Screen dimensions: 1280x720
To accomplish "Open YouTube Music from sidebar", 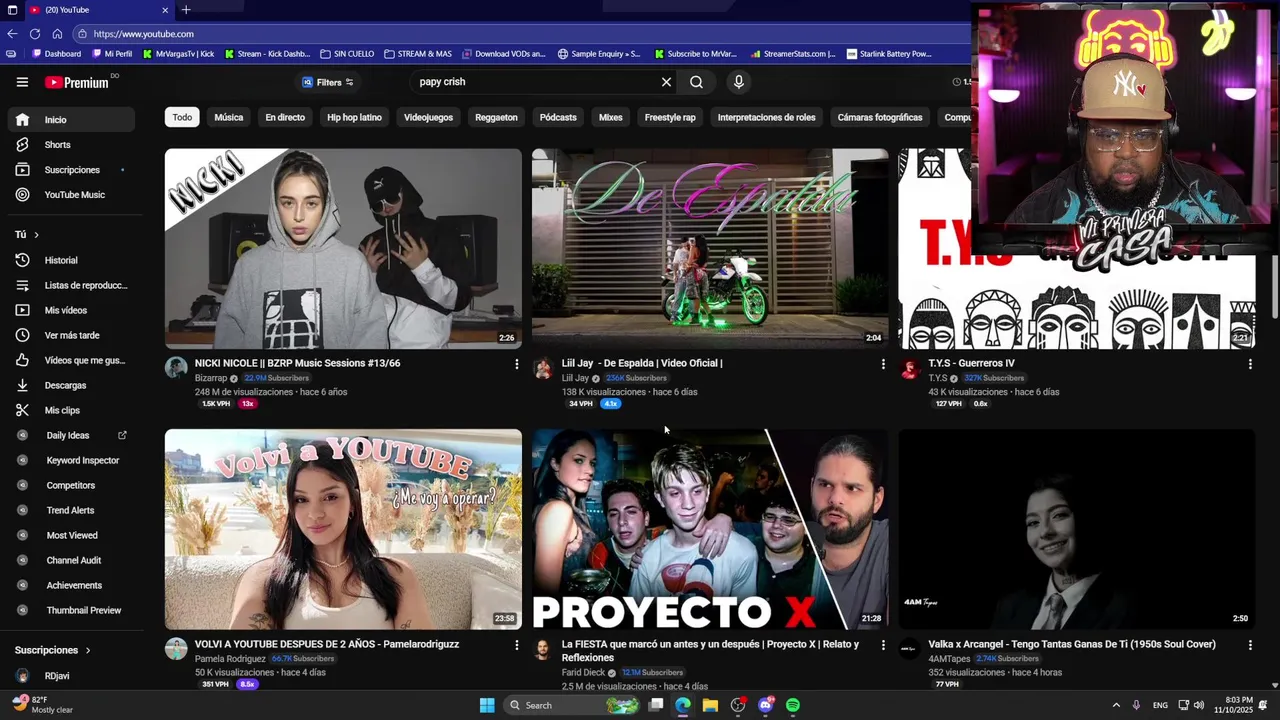I will pos(69,195).
